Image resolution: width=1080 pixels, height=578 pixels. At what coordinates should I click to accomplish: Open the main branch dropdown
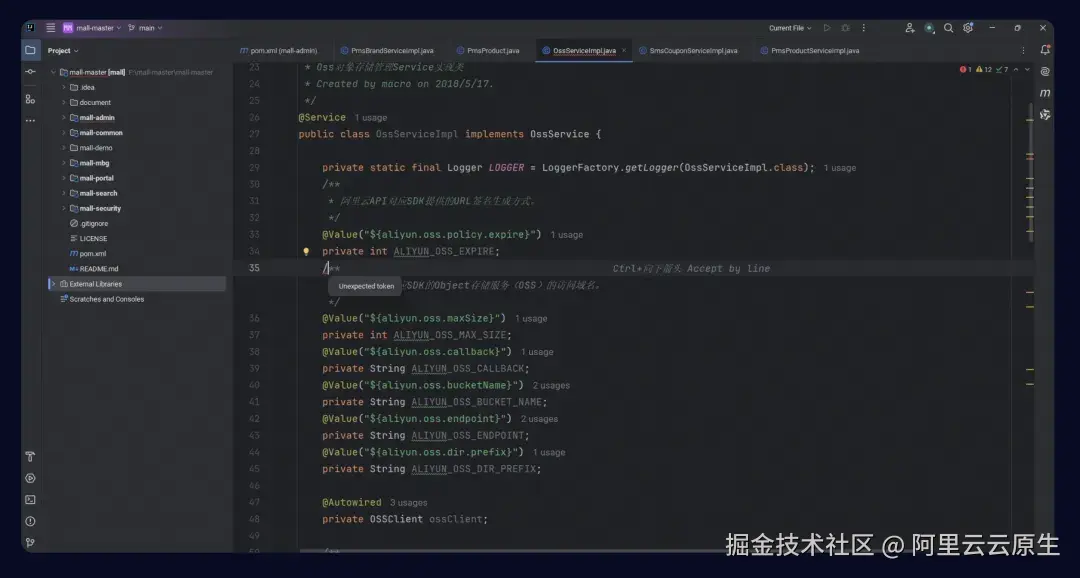[147, 27]
